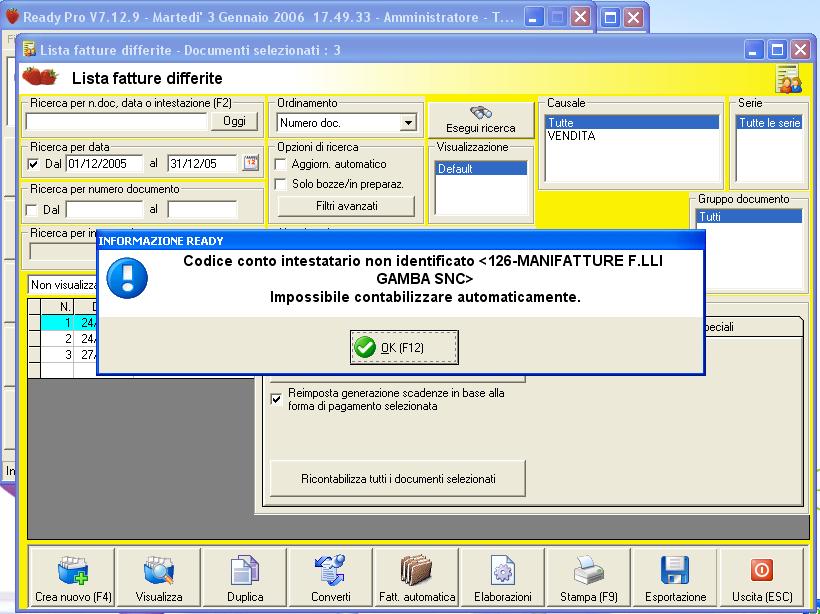Click the document number al input field
This screenshot has height=614, width=820.
pos(202,210)
